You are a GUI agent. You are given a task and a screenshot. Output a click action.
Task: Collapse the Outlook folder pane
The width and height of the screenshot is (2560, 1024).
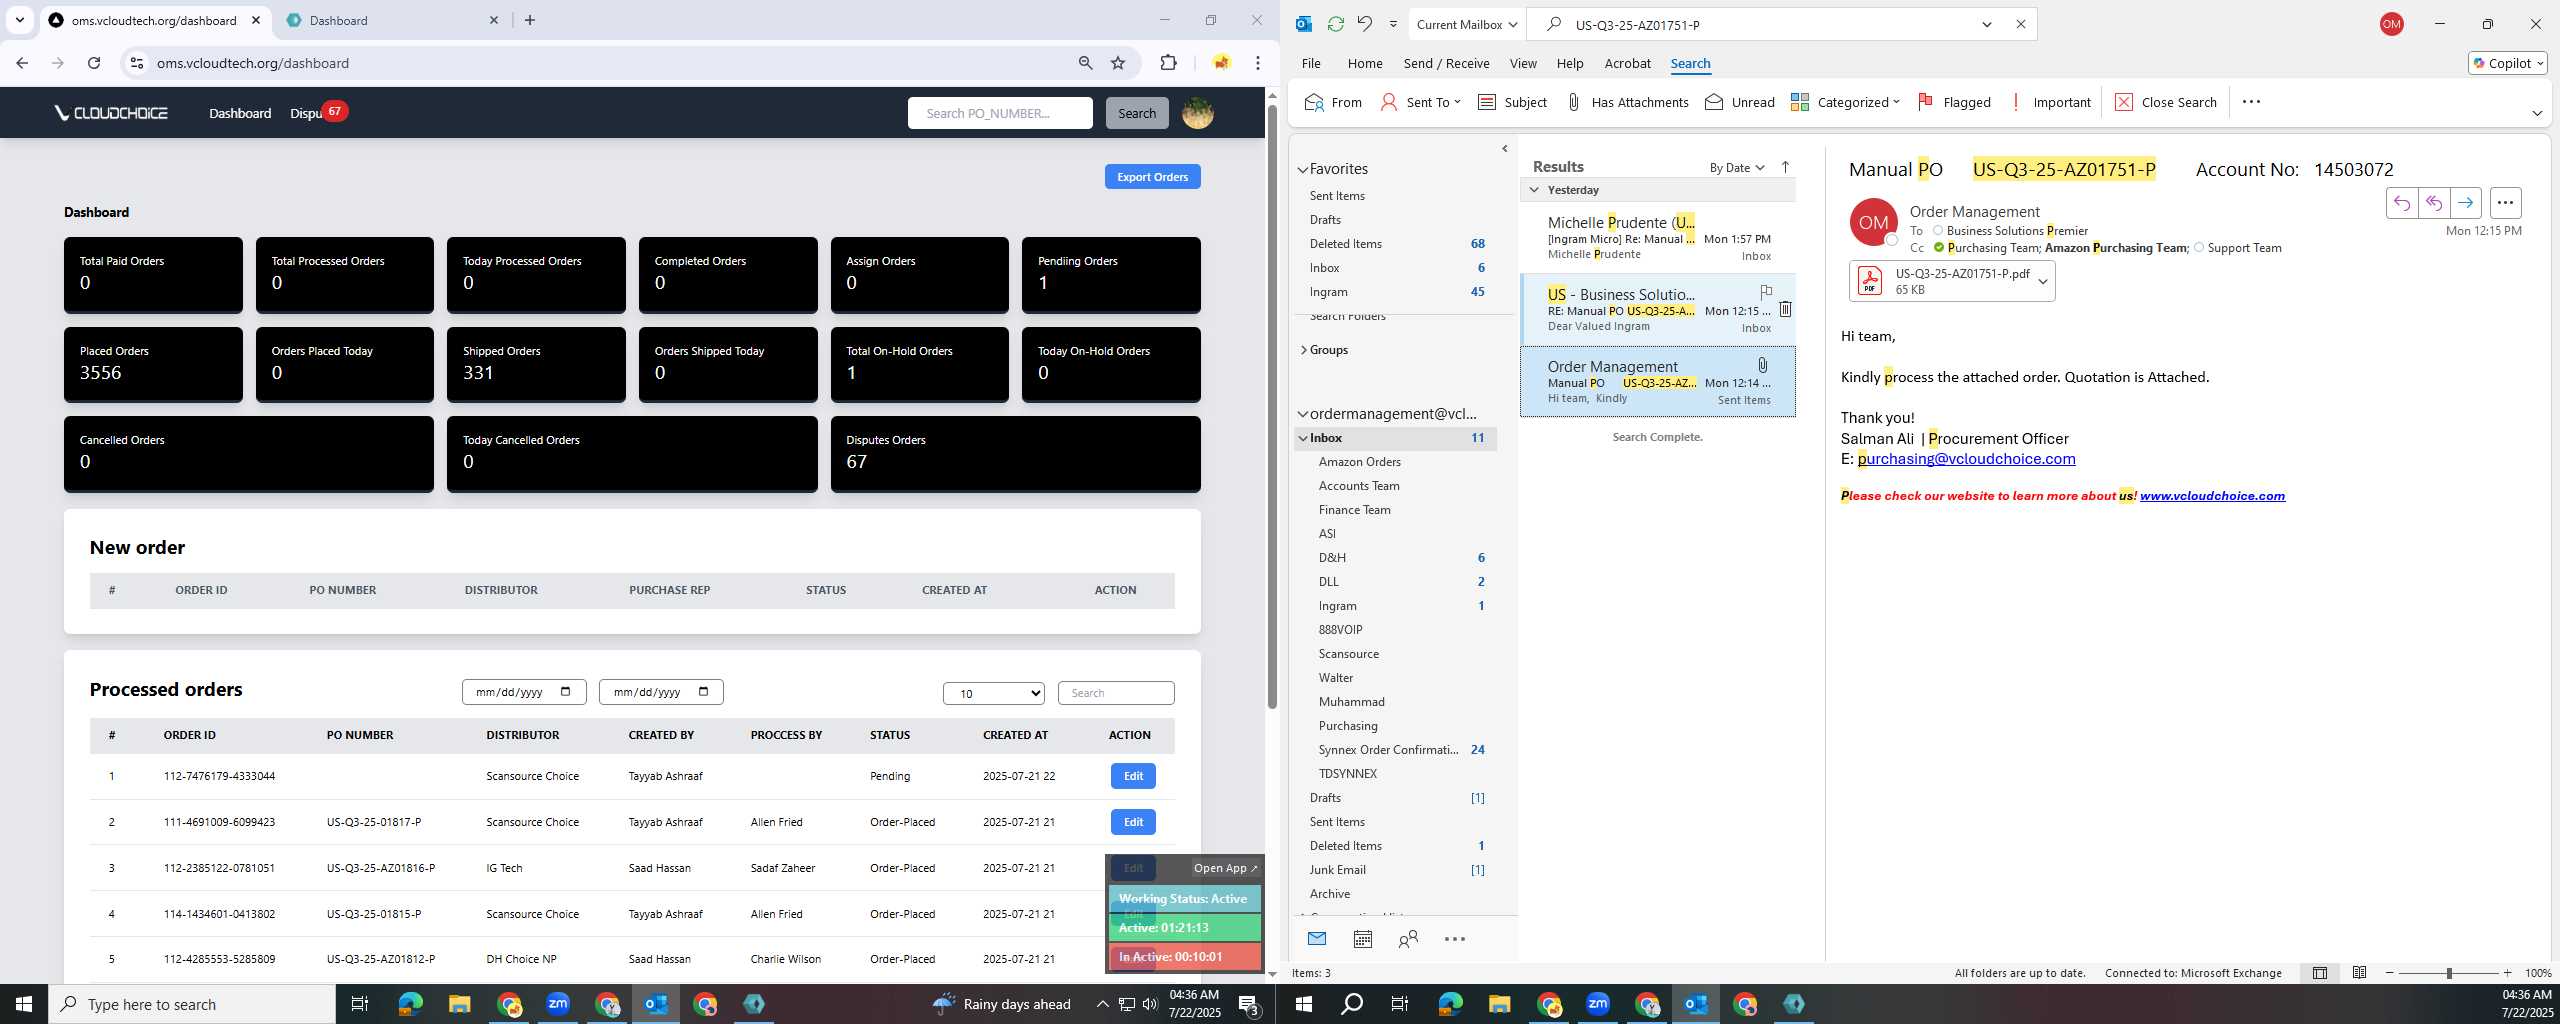(x=1505, y=149)
